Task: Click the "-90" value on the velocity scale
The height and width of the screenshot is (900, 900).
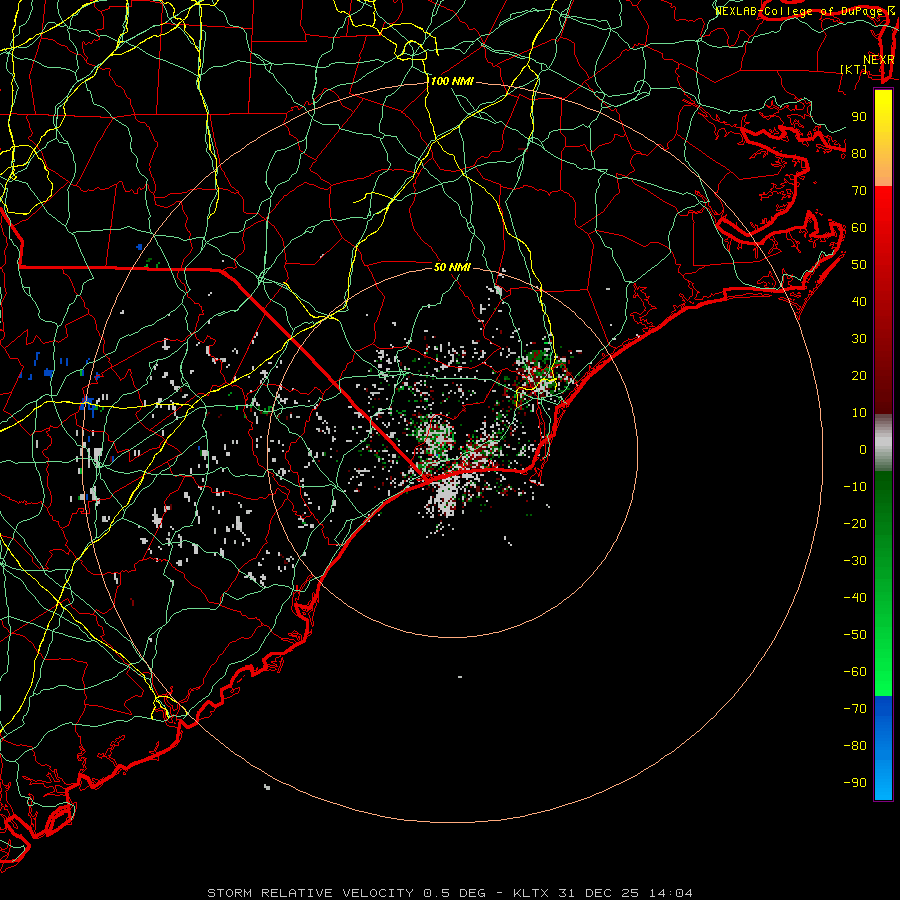Action: [855, 783]
